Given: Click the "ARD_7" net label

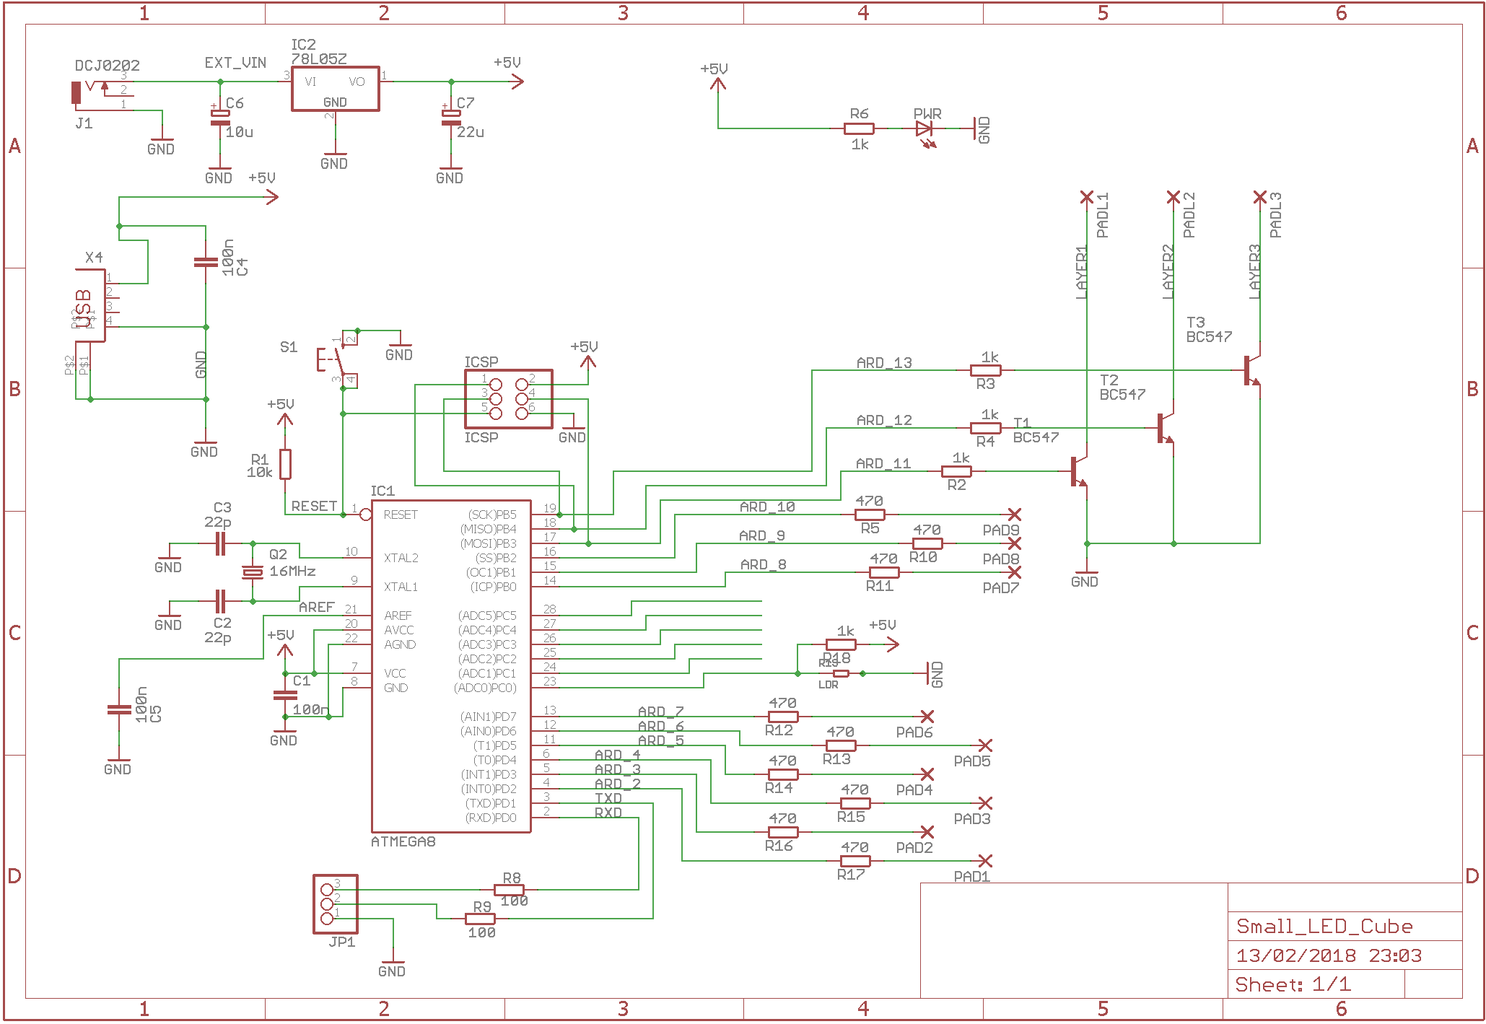Looking at the screenshot, I should 661,712.
